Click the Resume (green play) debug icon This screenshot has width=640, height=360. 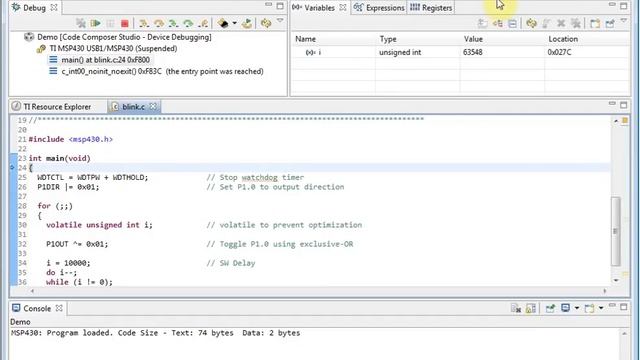96,23
